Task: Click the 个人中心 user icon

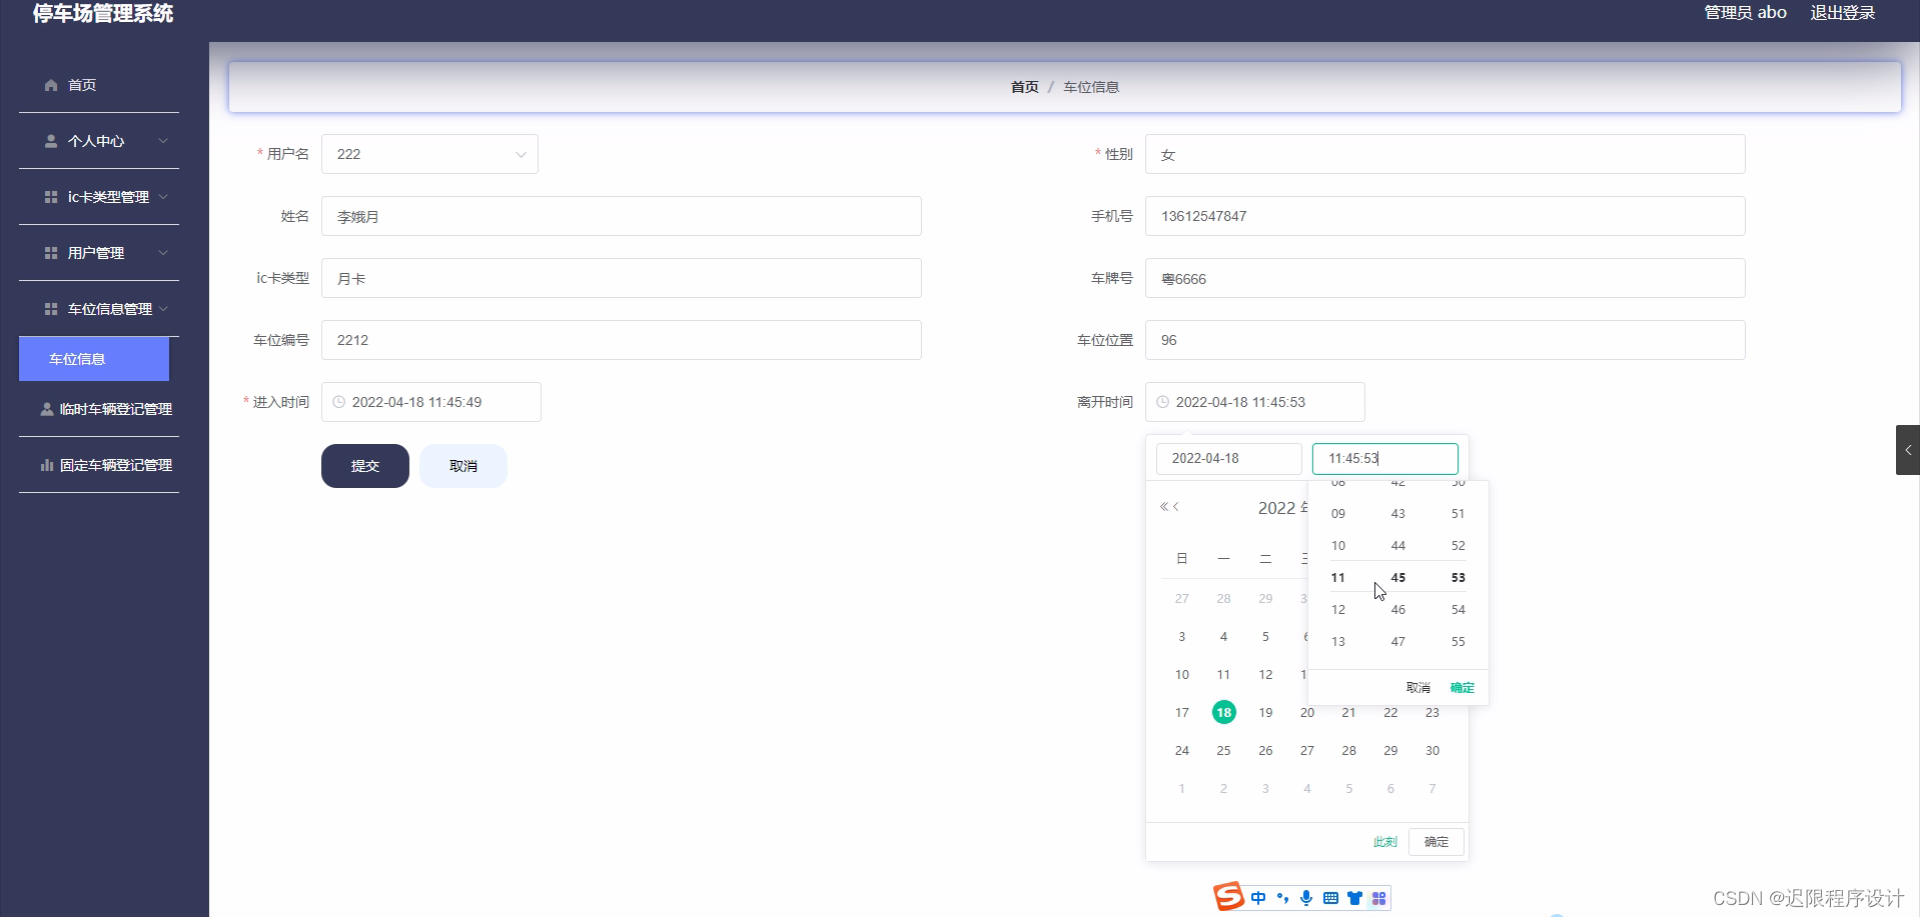Action: pyautogui.click(x=51, y=141)
